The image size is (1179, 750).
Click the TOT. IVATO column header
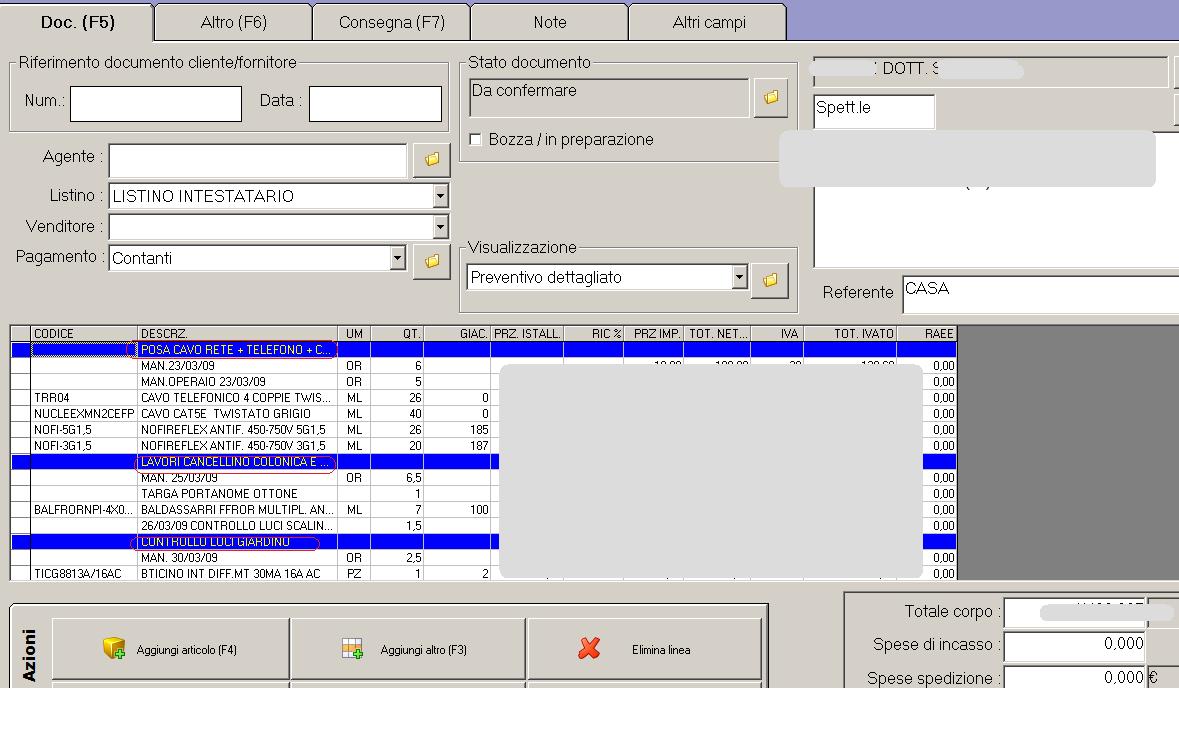850,333
